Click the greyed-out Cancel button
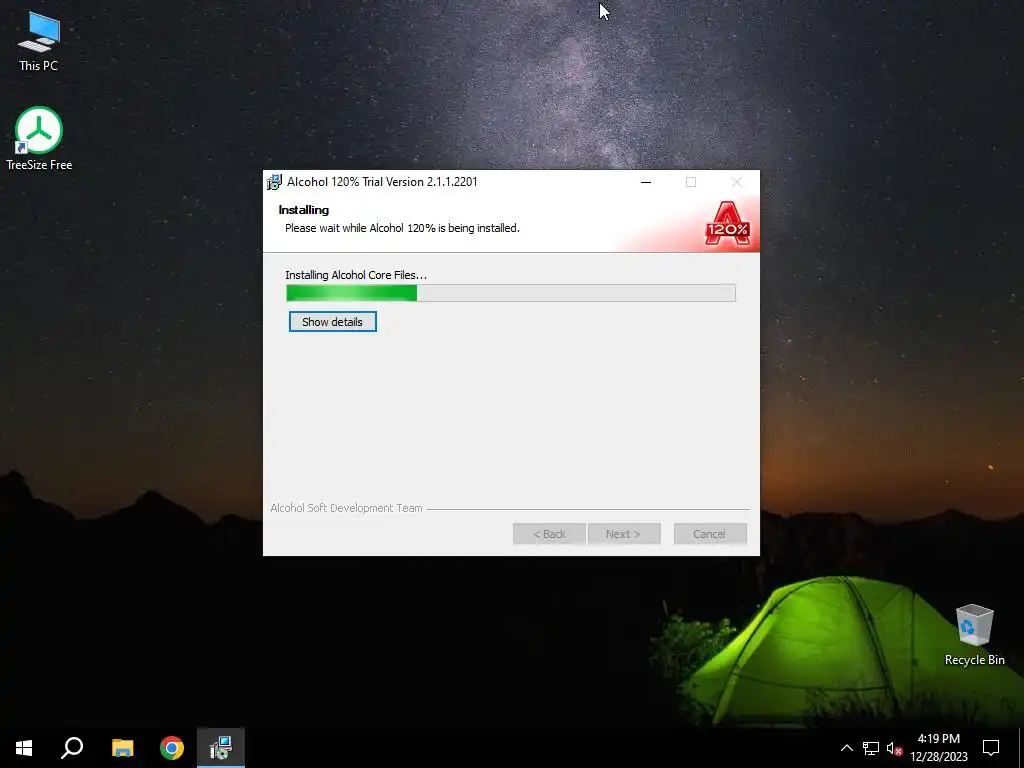The image size is (1024, 768). tap(710, 534)
